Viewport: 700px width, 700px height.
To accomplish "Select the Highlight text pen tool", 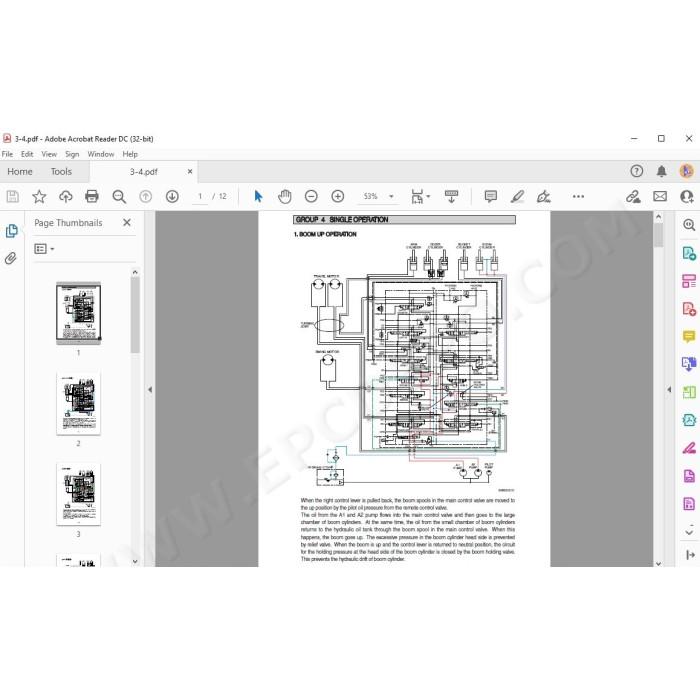I will [x=517, y=196].
